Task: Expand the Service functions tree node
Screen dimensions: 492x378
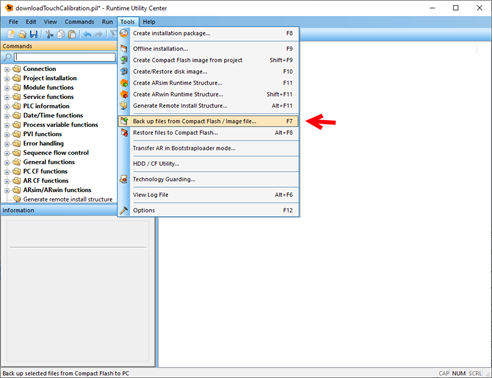Action: (7, 98)
